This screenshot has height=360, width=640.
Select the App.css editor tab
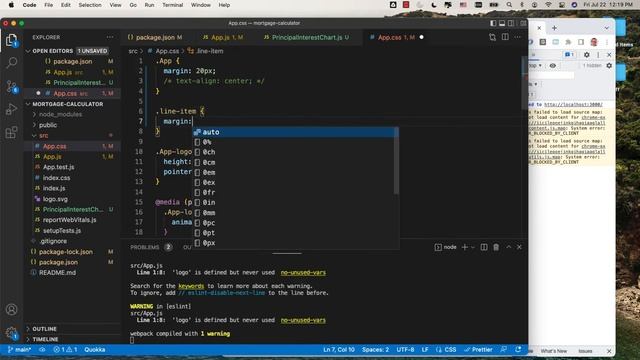click(x=396, y=37)
